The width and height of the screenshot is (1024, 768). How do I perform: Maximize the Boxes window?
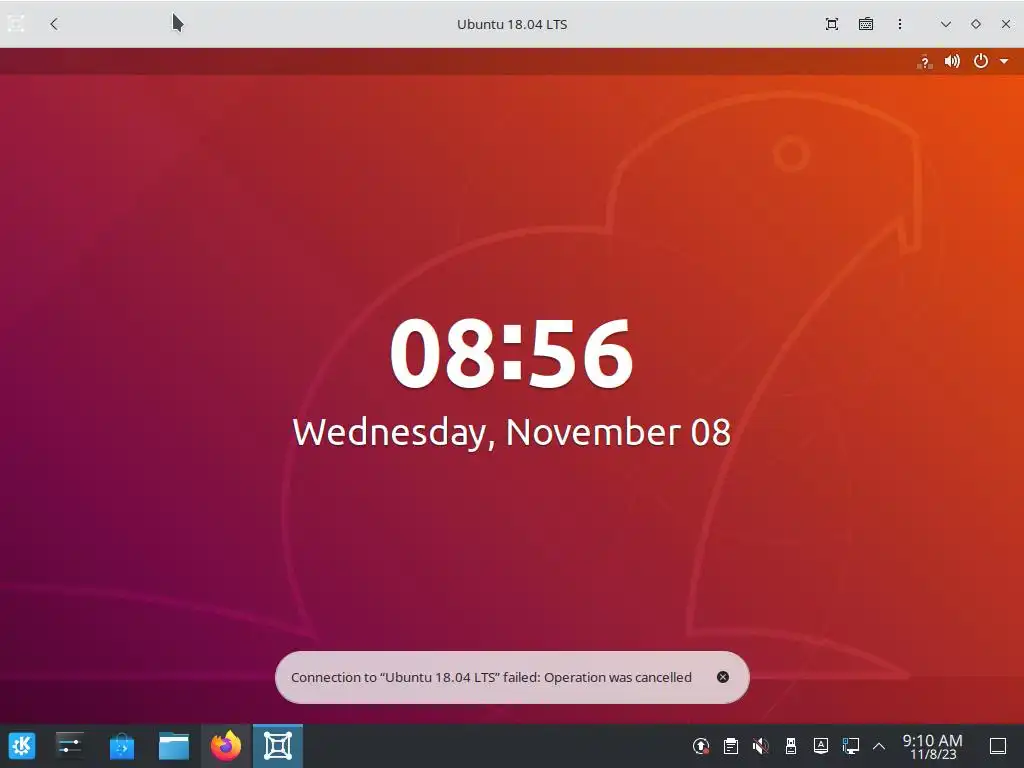tap(976, 24)
